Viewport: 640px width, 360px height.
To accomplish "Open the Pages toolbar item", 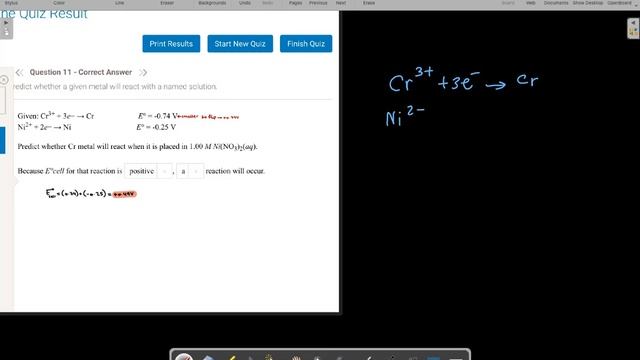I will (295, 3).
